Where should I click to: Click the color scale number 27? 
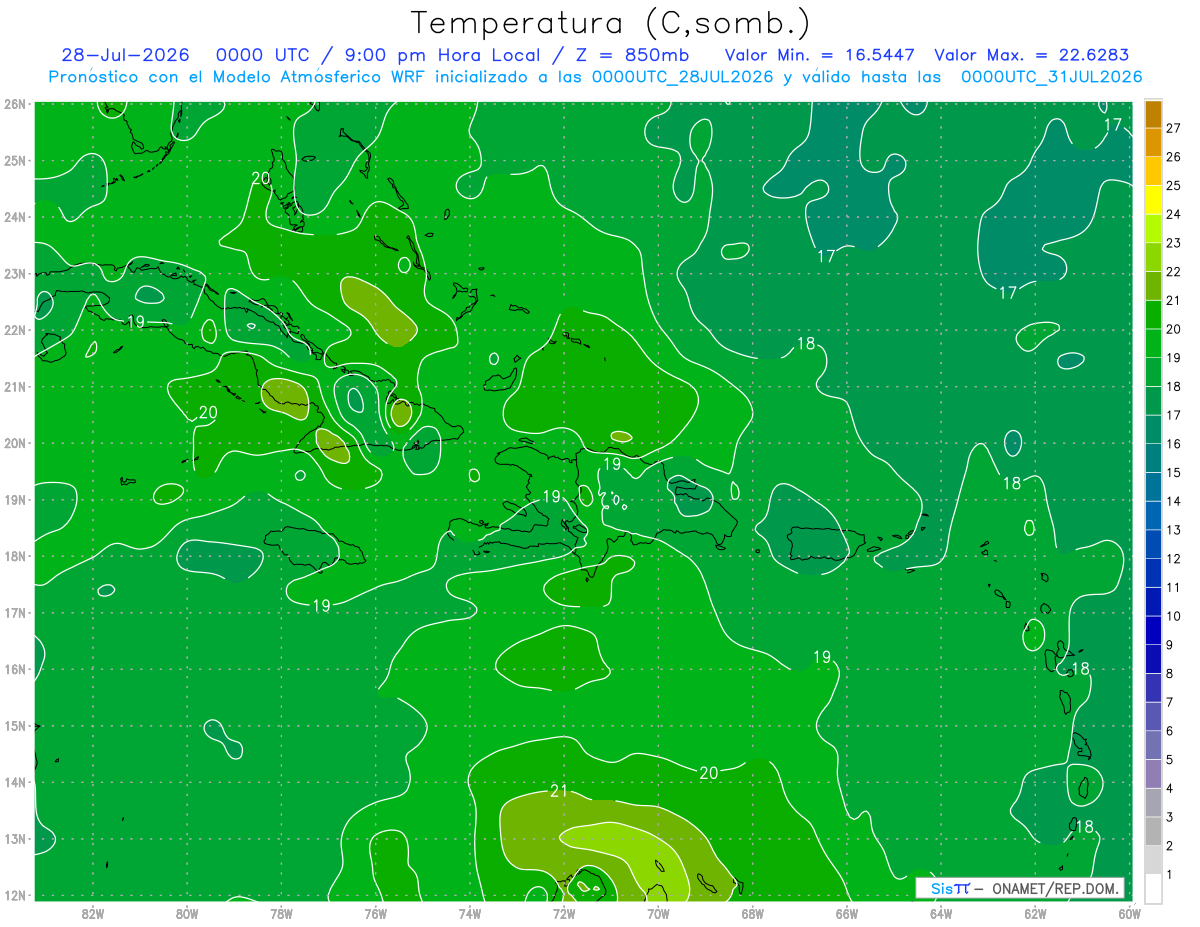click(1173, 128)
